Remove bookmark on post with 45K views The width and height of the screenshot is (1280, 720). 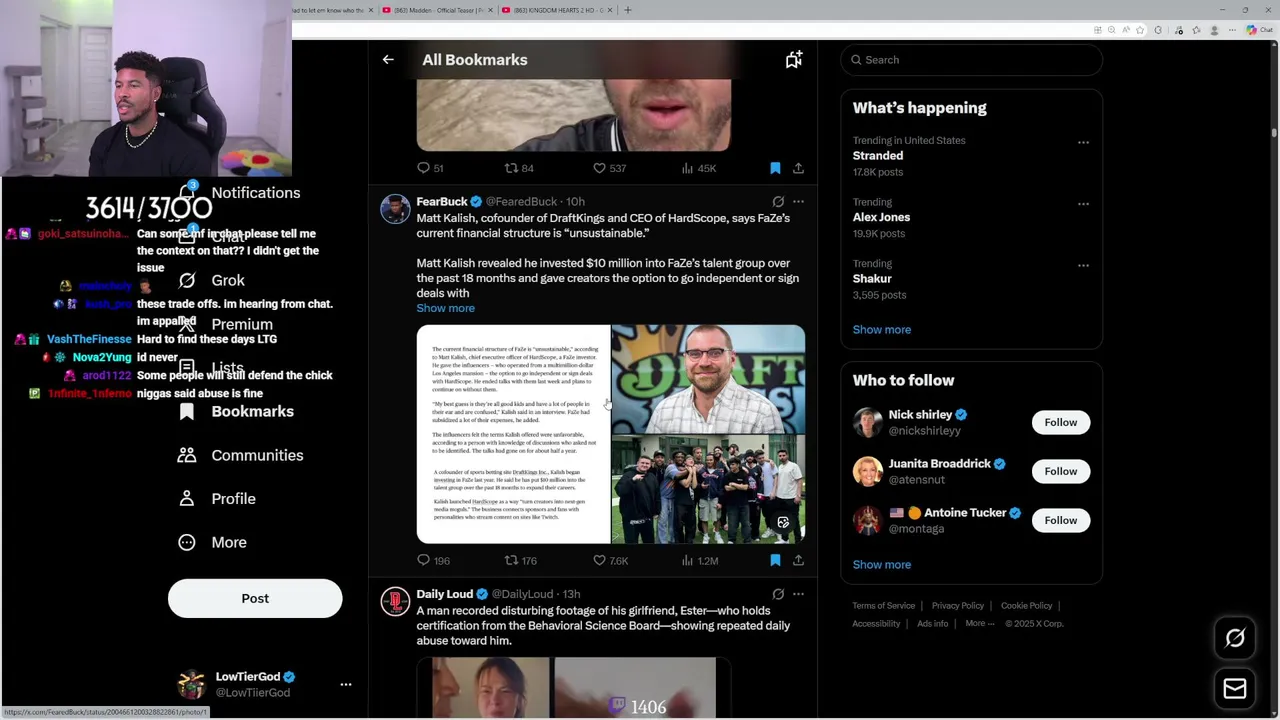pos(775,168)
